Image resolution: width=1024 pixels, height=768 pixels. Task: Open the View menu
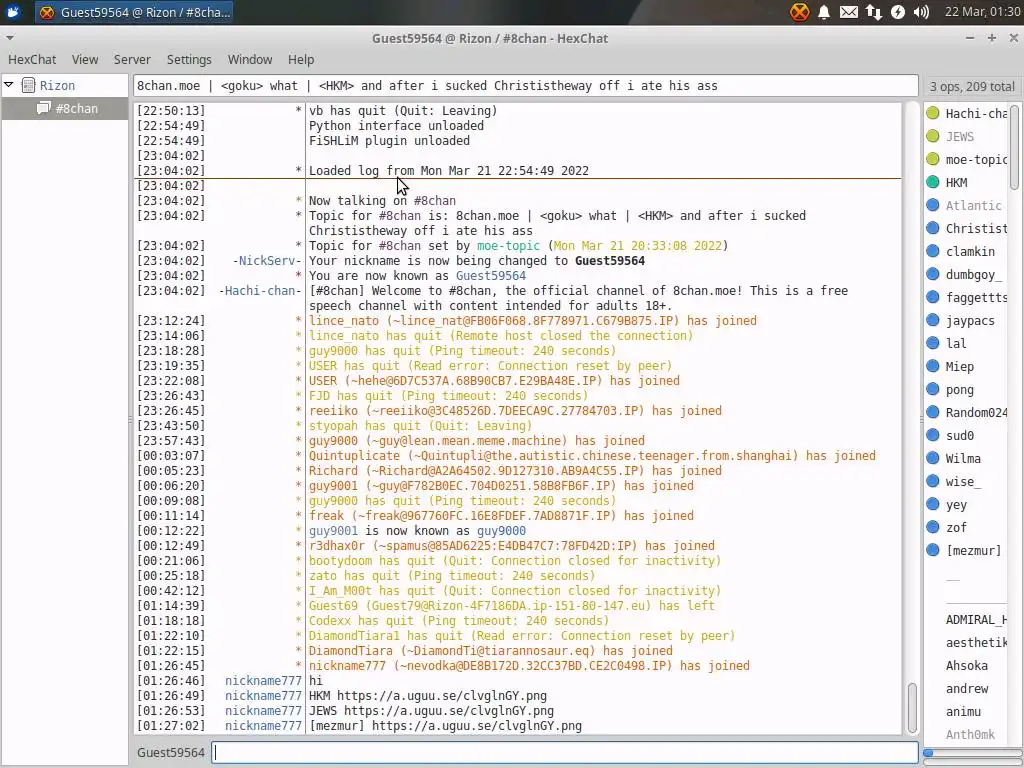[85, 59]
